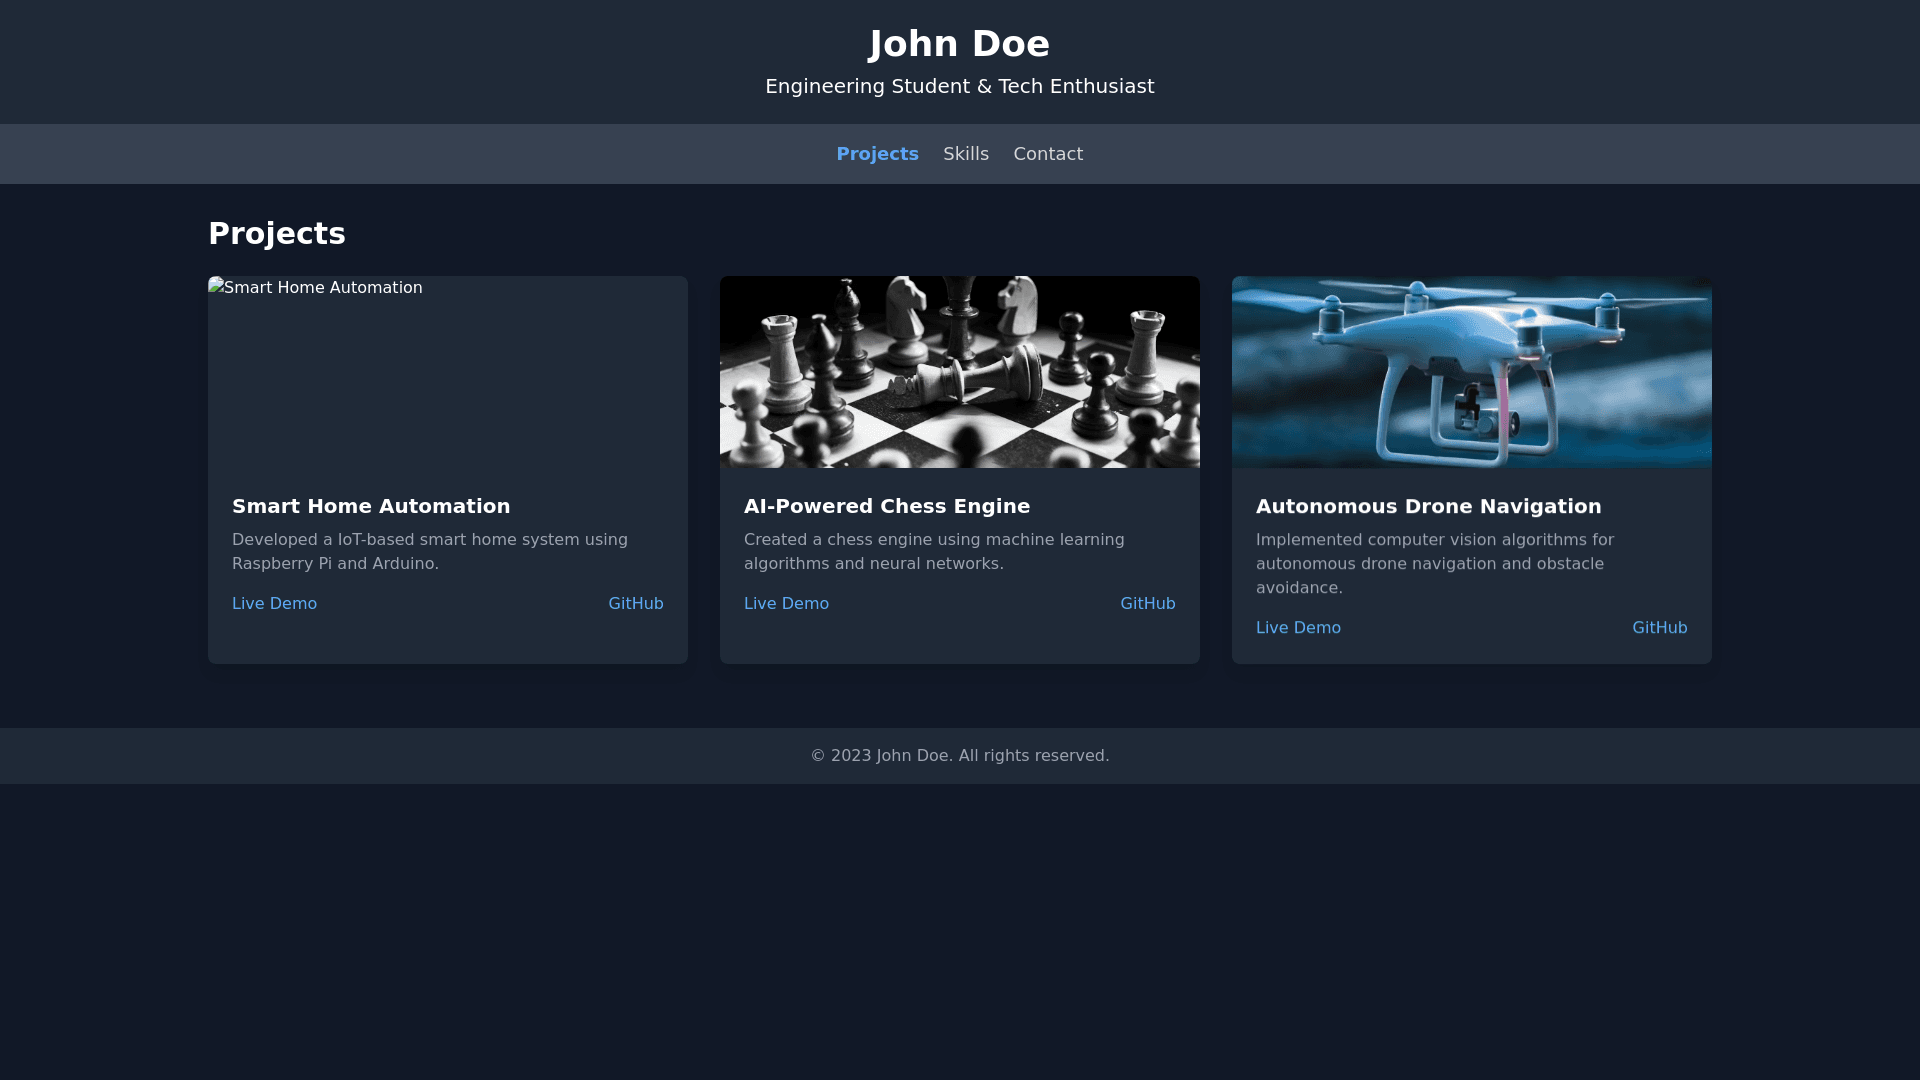This screenshot has height=1080, width=1920.
Task: Open the Contact nav link
Action: (x=1047, y=154)
